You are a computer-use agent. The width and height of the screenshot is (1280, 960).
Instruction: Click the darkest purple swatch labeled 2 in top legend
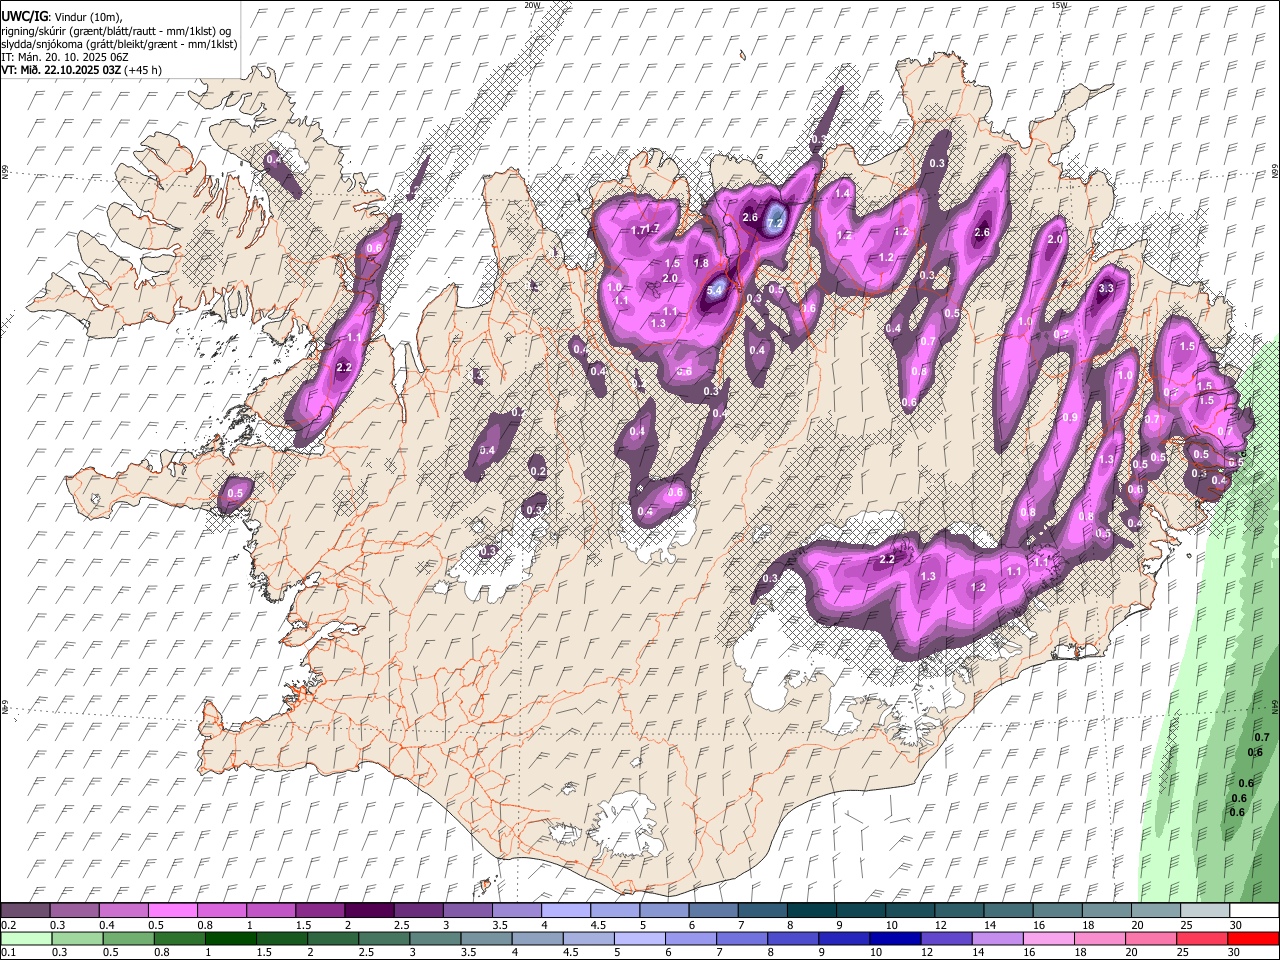(369, 911)
